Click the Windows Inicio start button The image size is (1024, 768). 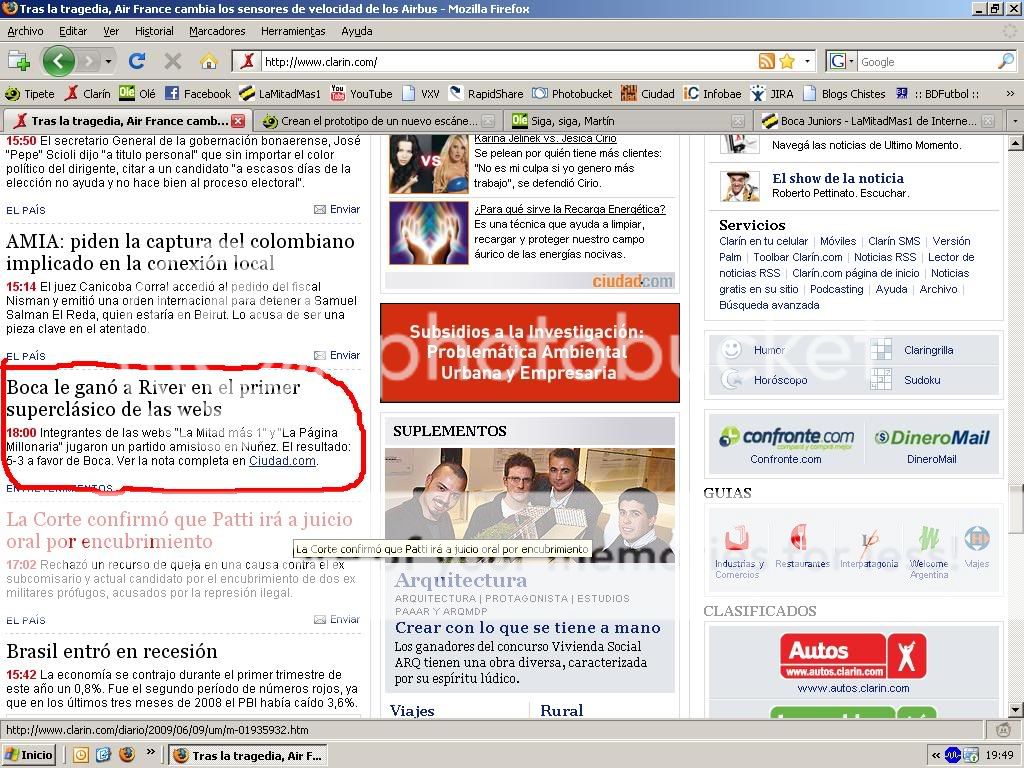coord(29,755)
